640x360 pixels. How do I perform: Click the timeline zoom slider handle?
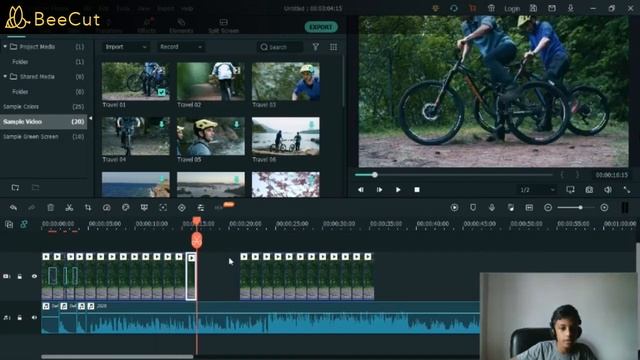(580, 208)
